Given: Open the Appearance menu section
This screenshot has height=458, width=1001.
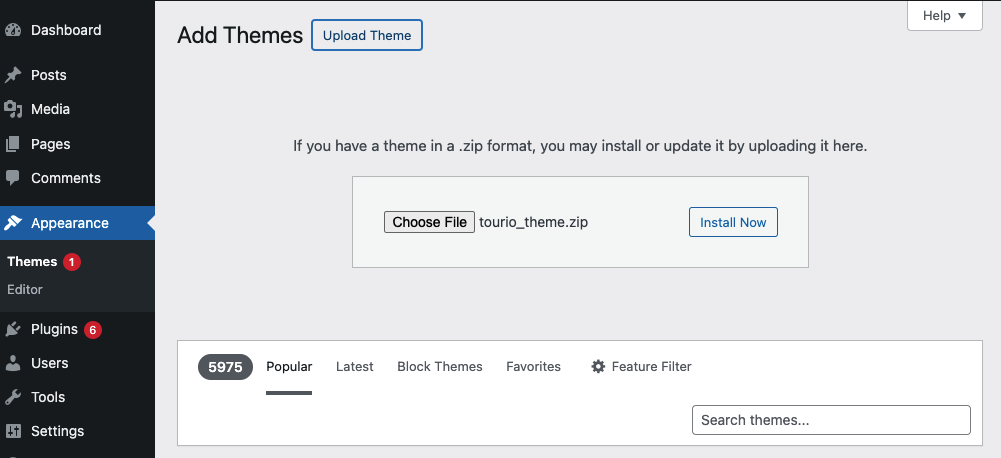Looking at the screenshot, I should pyautogui.click(x=69, y=223).
